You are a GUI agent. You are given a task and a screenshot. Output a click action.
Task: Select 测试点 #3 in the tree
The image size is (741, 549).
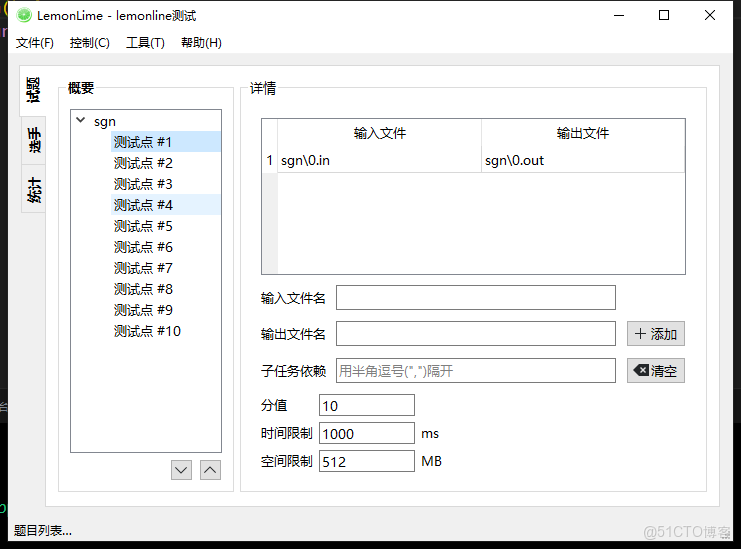166,184
